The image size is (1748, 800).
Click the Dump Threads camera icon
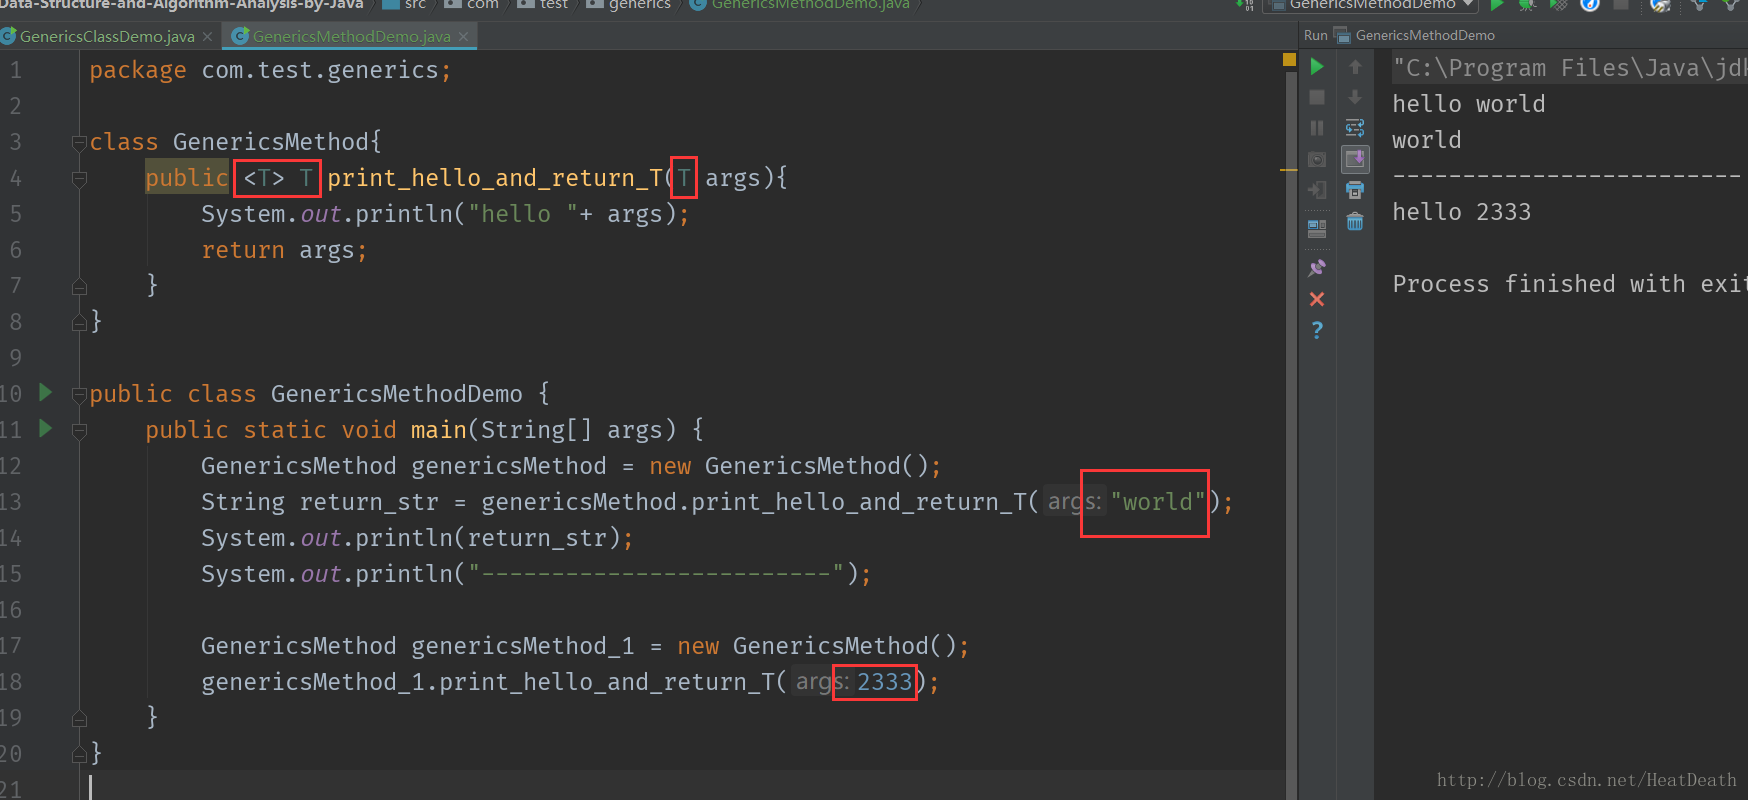(x=1317, y=159)
